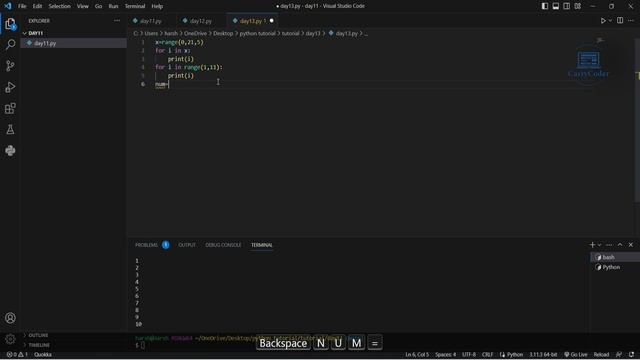The height and width of the screenshot is (360, 640).
Task: Switch to the day12.py editor tab
Action: tap(201, 20)
